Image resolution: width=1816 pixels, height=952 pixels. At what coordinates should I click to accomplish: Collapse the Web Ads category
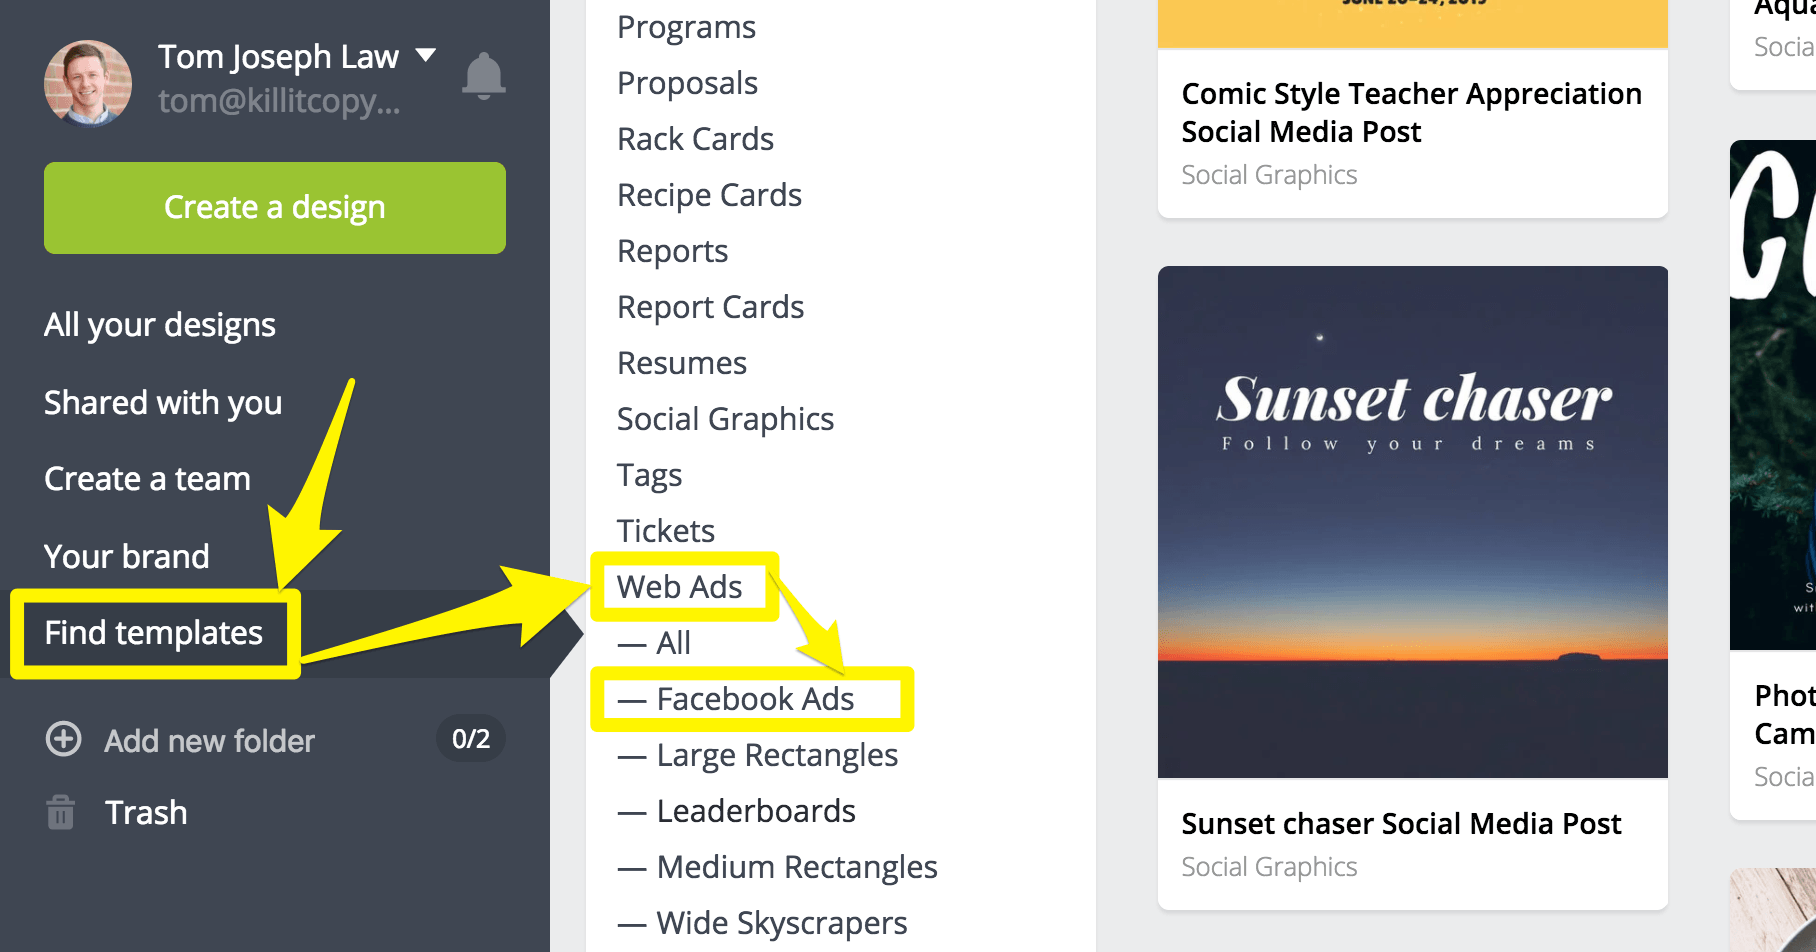pyautogui.click(x=679, y=587)
